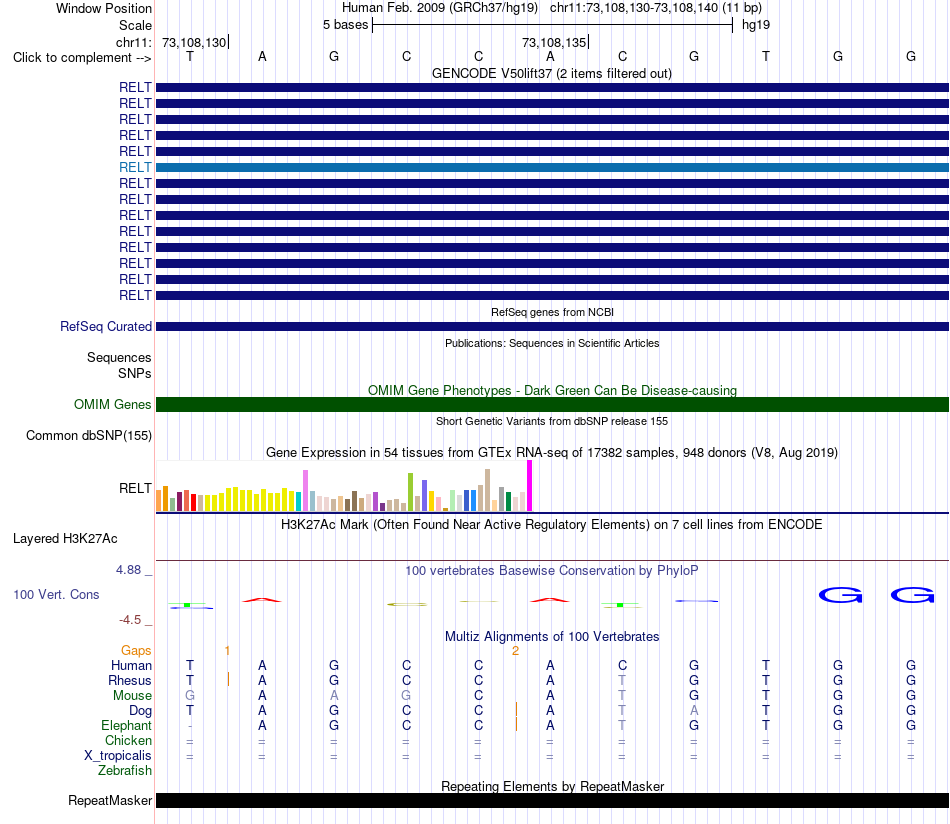Select the Rhesus alignment row label

[130, 681]
